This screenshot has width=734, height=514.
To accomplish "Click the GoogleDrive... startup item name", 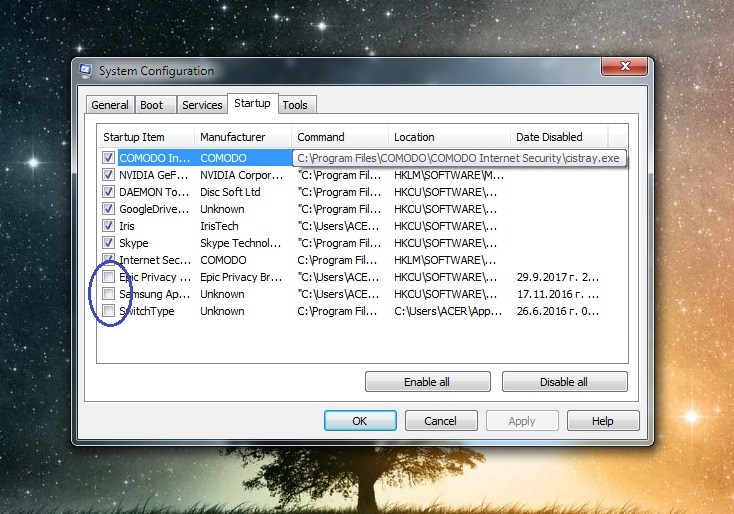I will [154, 209].
